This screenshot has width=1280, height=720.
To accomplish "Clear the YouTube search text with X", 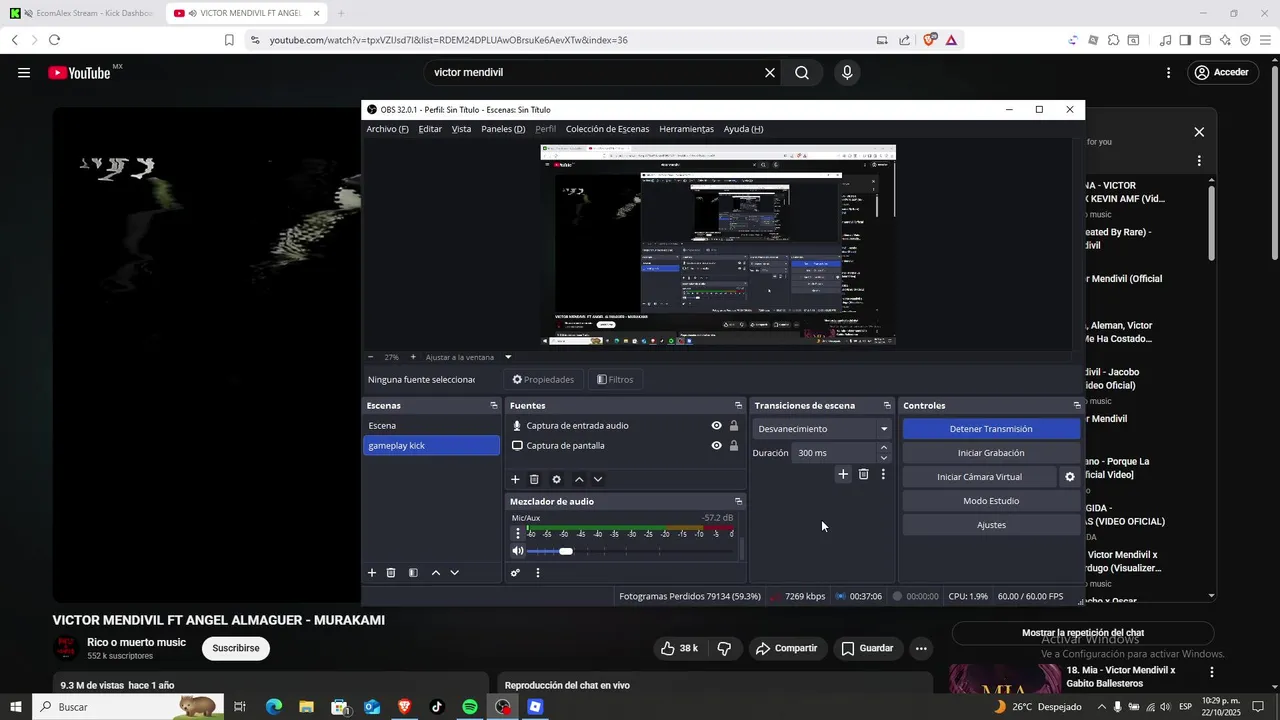I will (770, 73).
